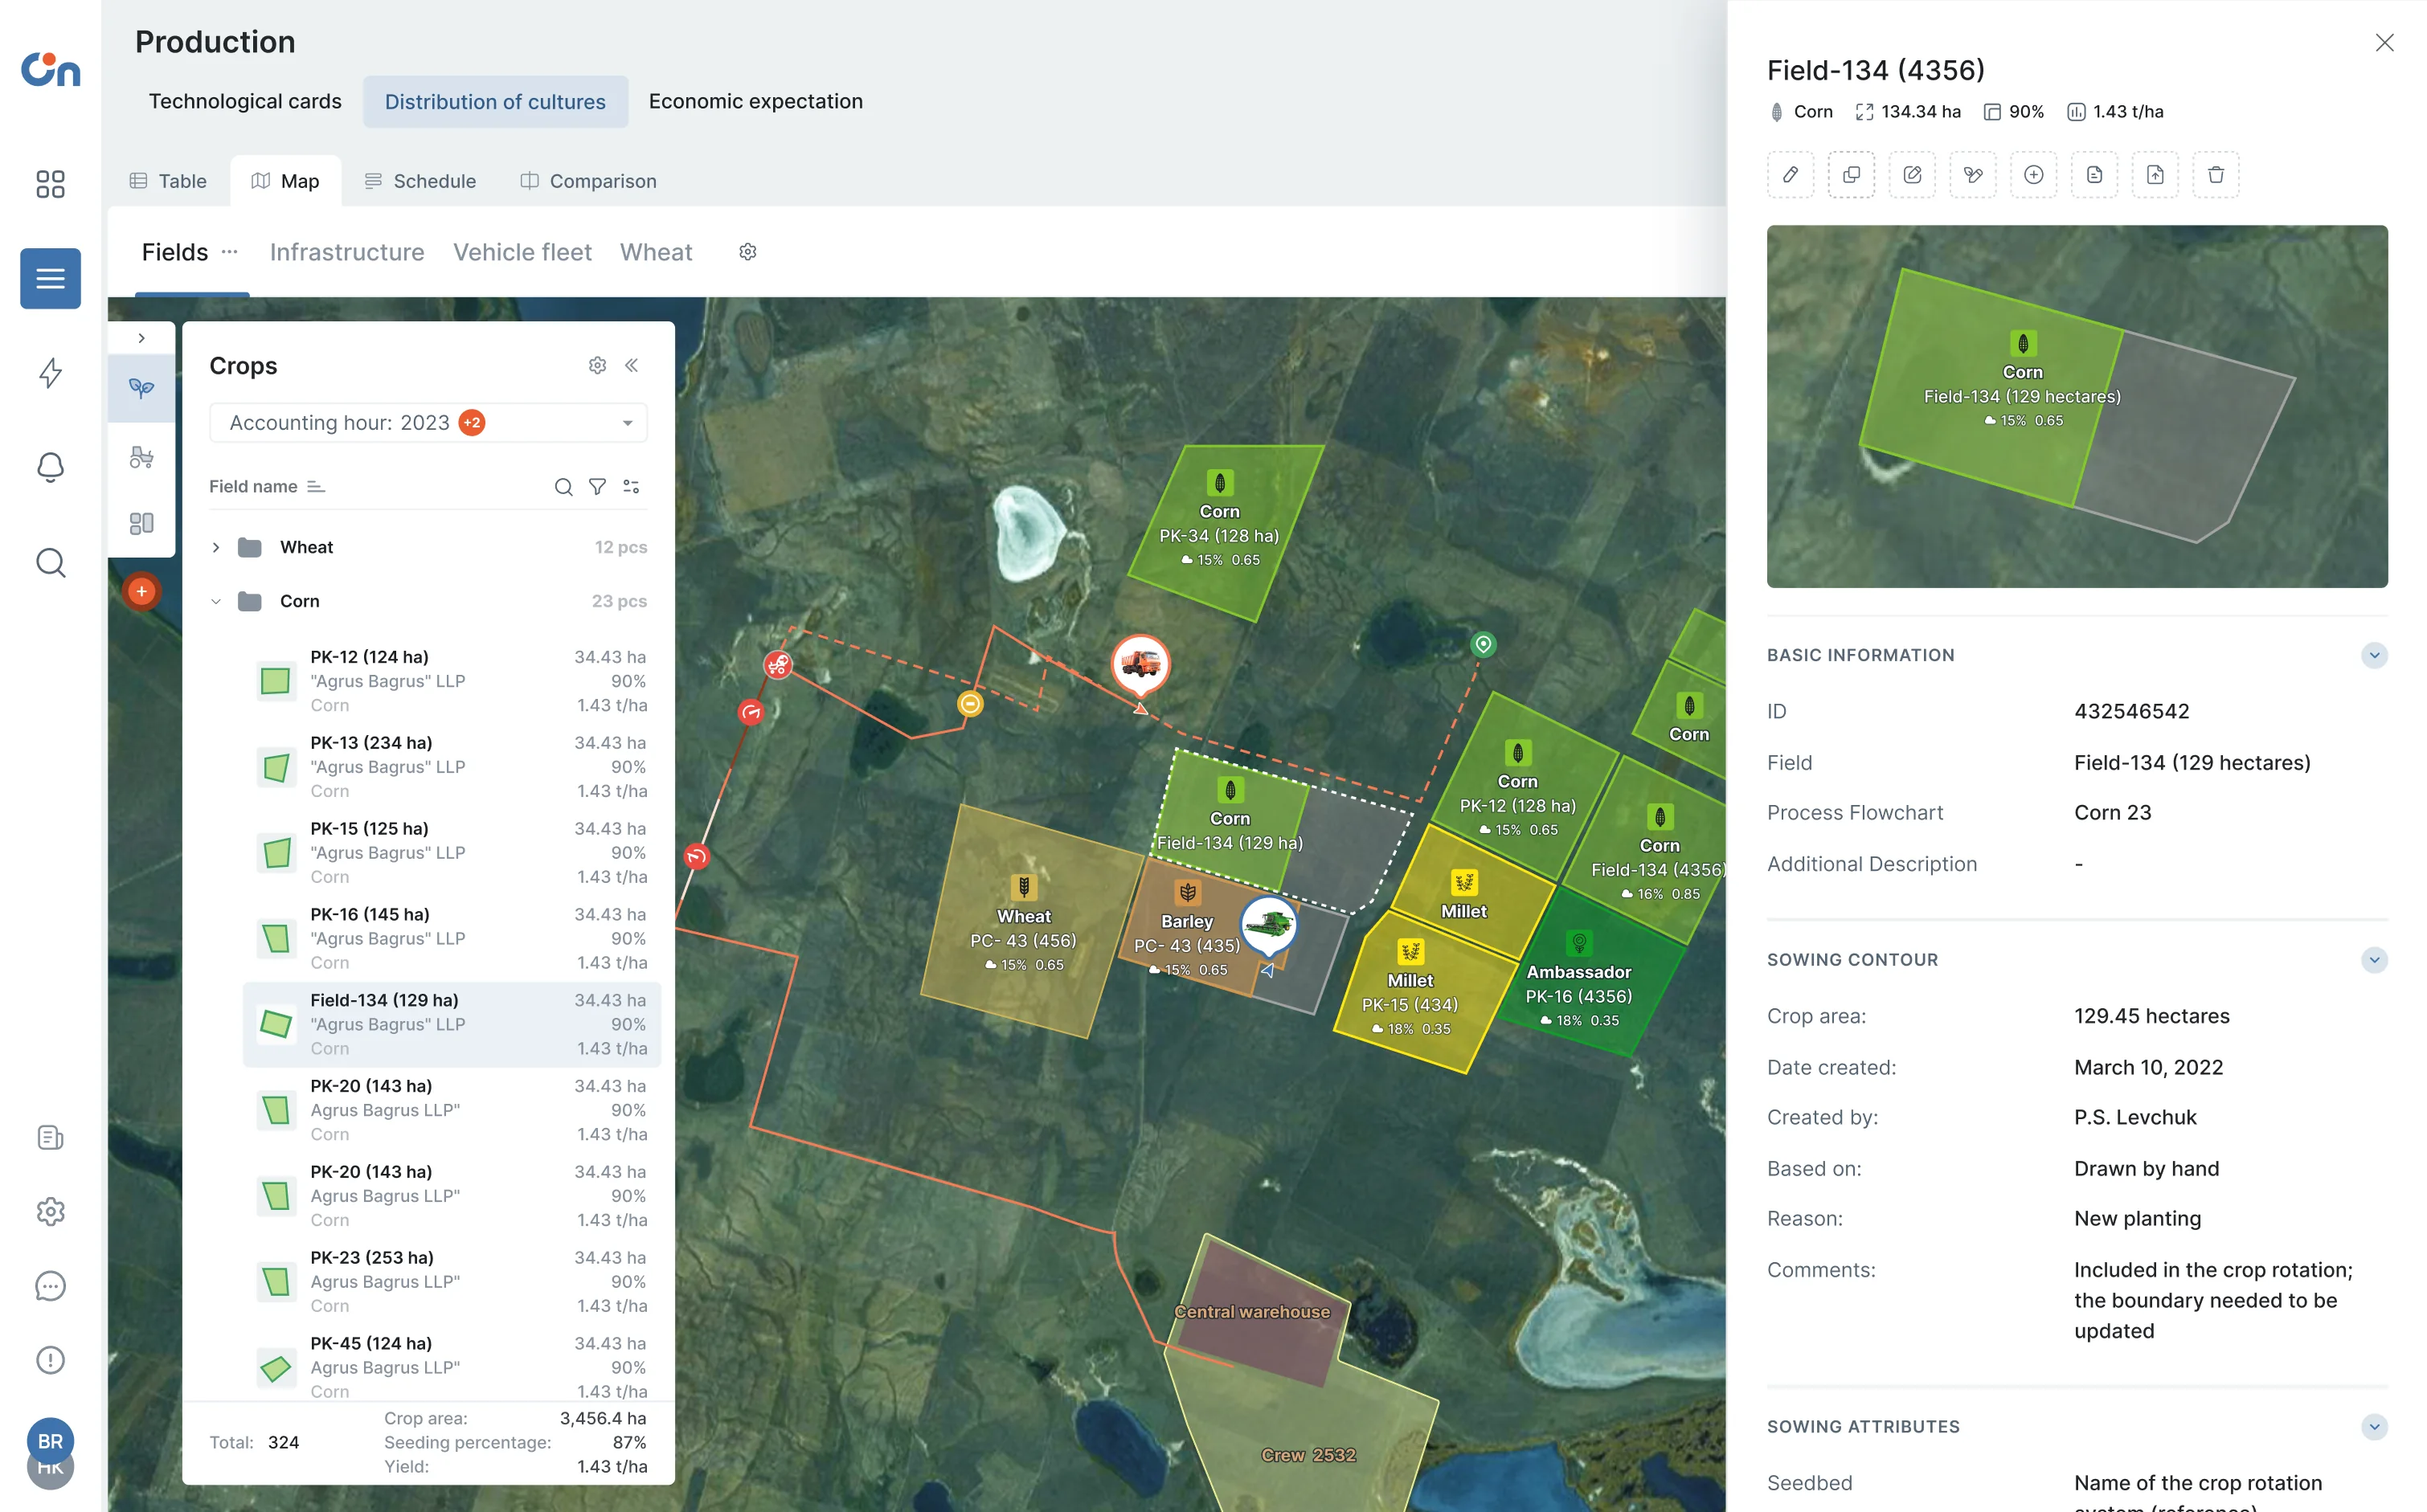Open the Fields tab more options dots
The height and width of the screenshot is (1512, 2427).
coord(230,252)
